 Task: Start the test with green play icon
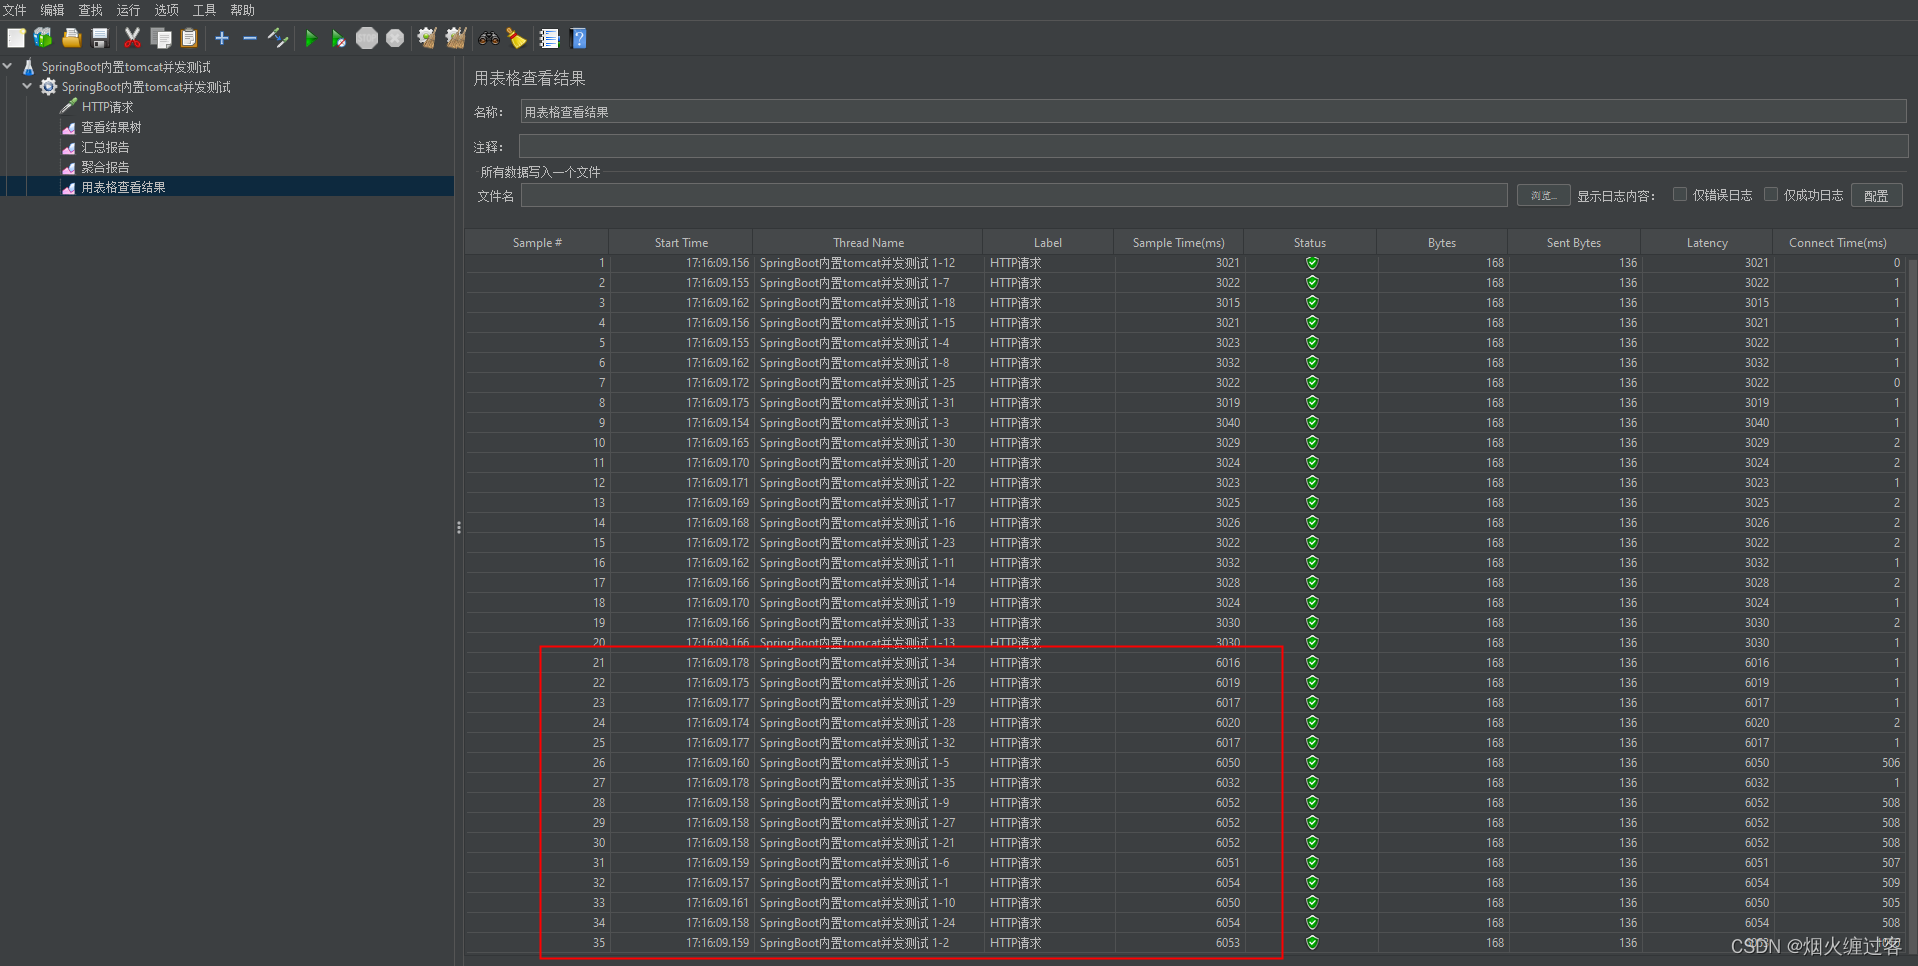pos(311,38)
